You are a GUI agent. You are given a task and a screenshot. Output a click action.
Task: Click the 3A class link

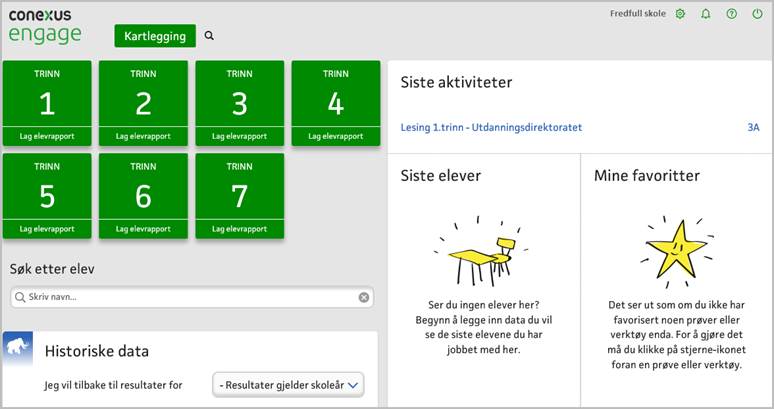[752, 128]
